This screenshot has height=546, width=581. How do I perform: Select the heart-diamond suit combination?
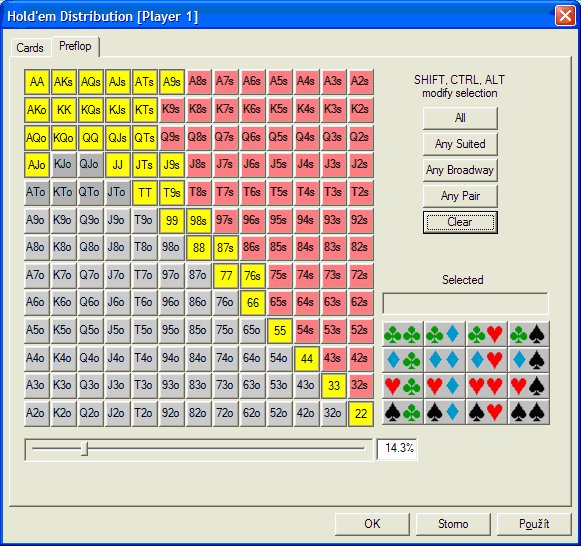[444, 386]
